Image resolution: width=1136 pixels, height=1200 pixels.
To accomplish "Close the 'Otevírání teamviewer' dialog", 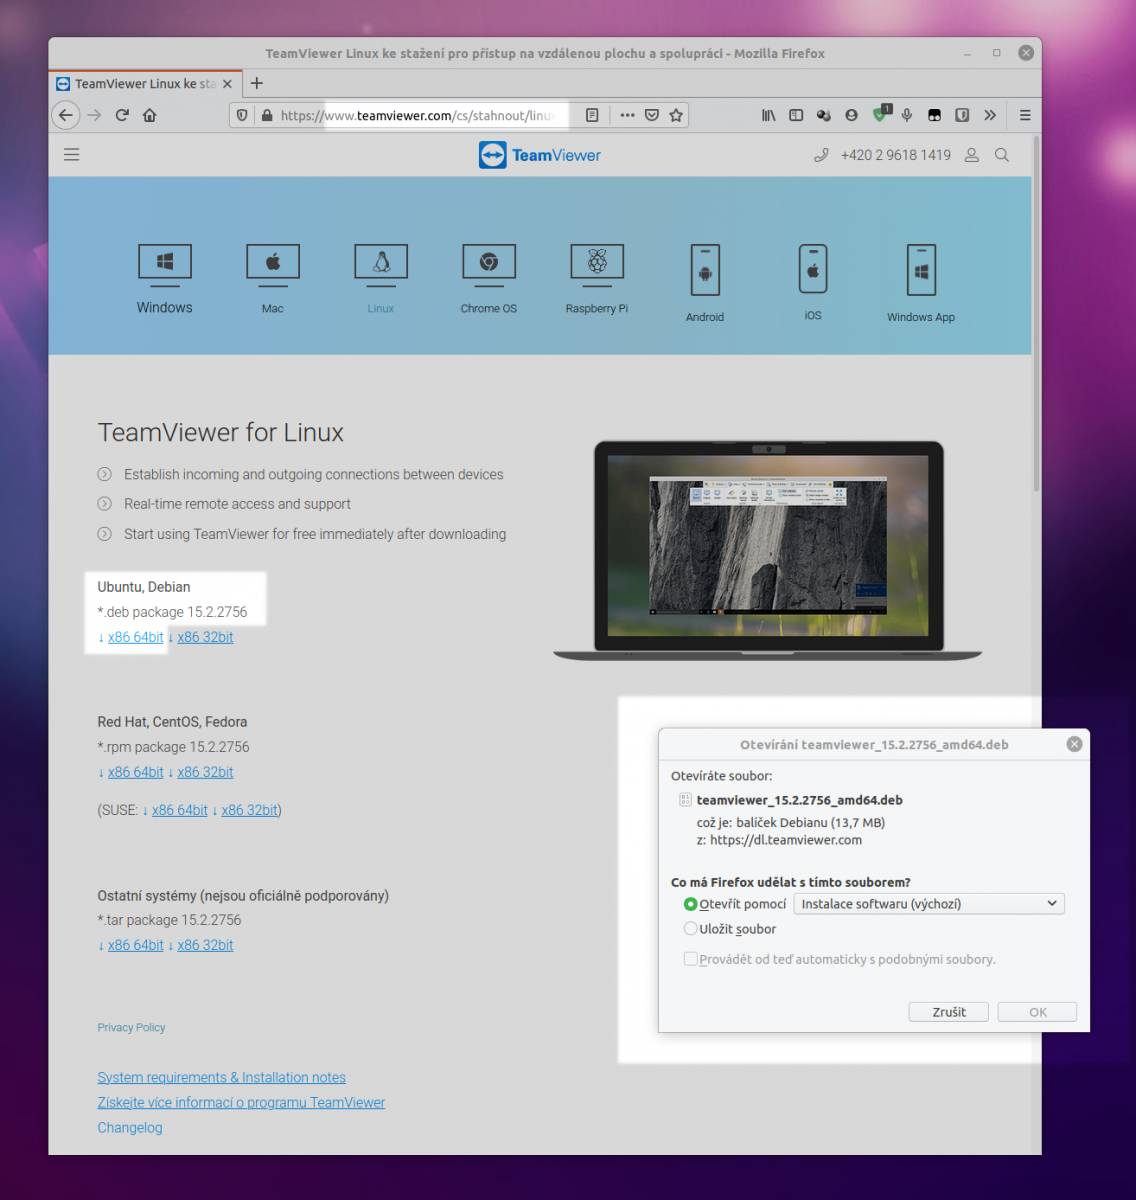I will point(1074,744).
